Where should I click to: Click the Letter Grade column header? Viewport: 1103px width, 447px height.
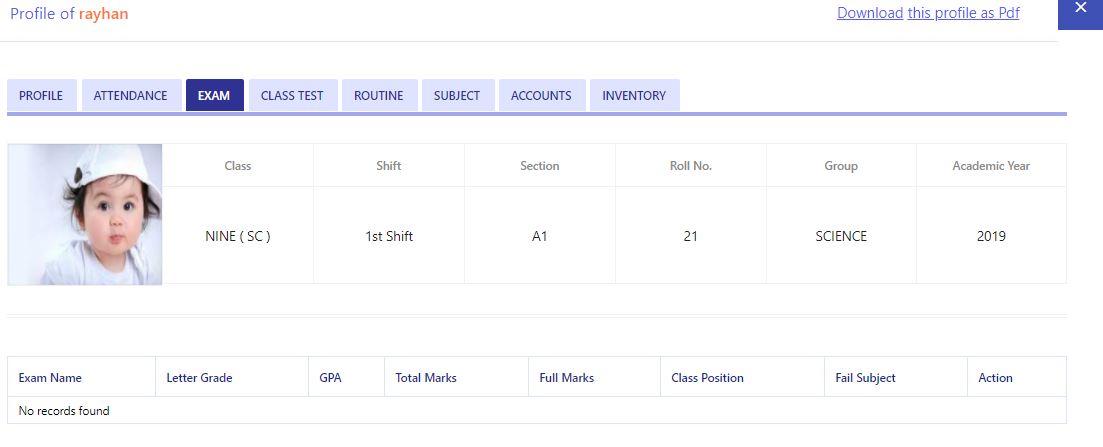[199, 377]
